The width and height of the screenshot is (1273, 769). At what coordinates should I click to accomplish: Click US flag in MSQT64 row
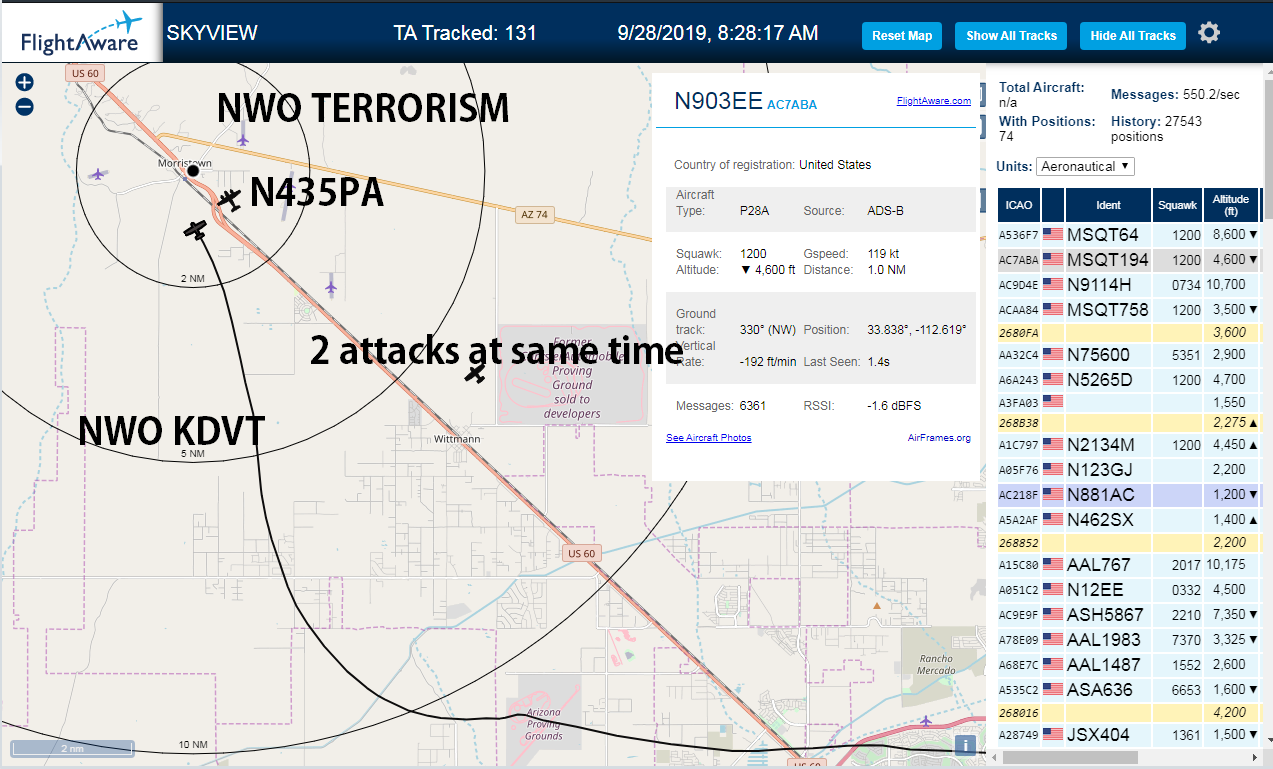(1053, 235)
